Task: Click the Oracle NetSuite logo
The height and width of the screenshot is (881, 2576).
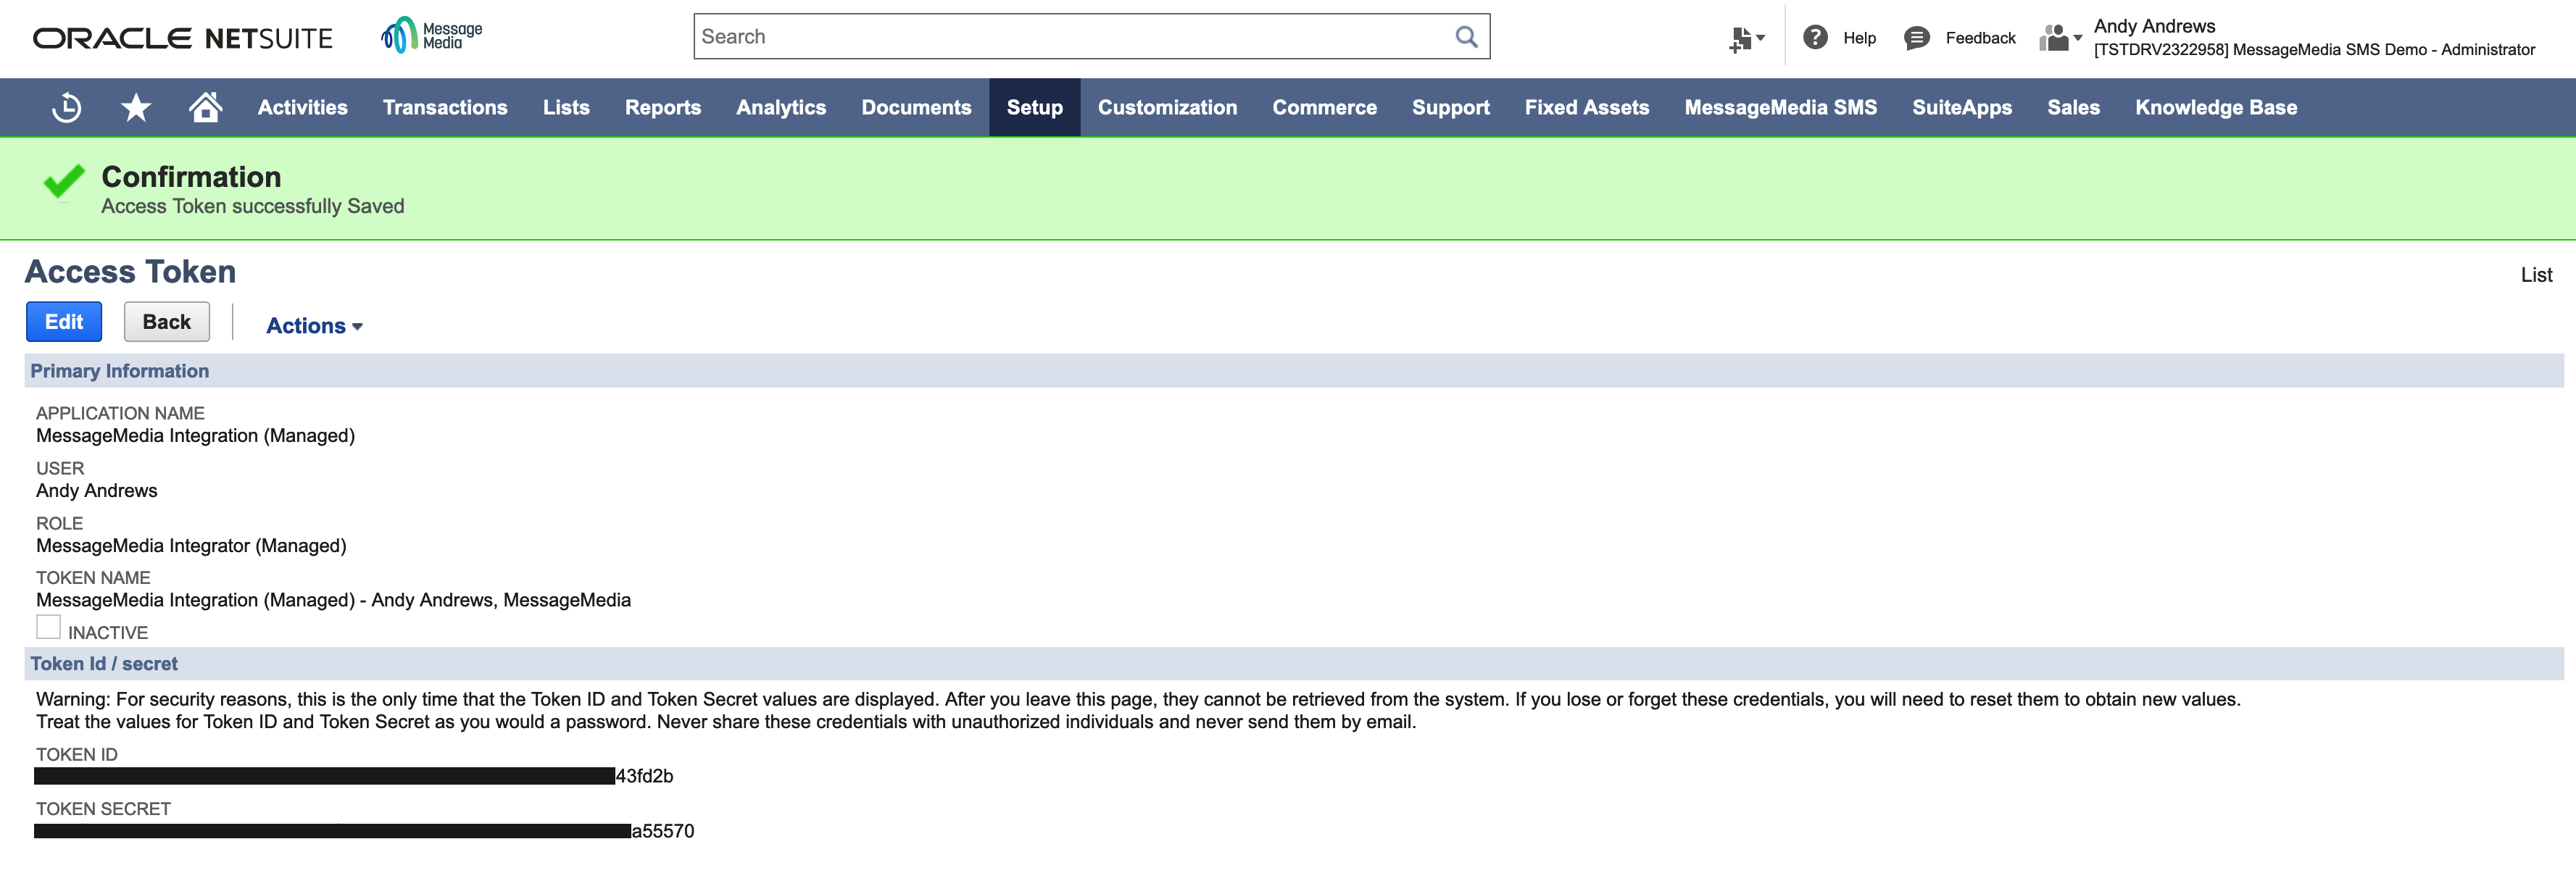Action: coord(182,38)
